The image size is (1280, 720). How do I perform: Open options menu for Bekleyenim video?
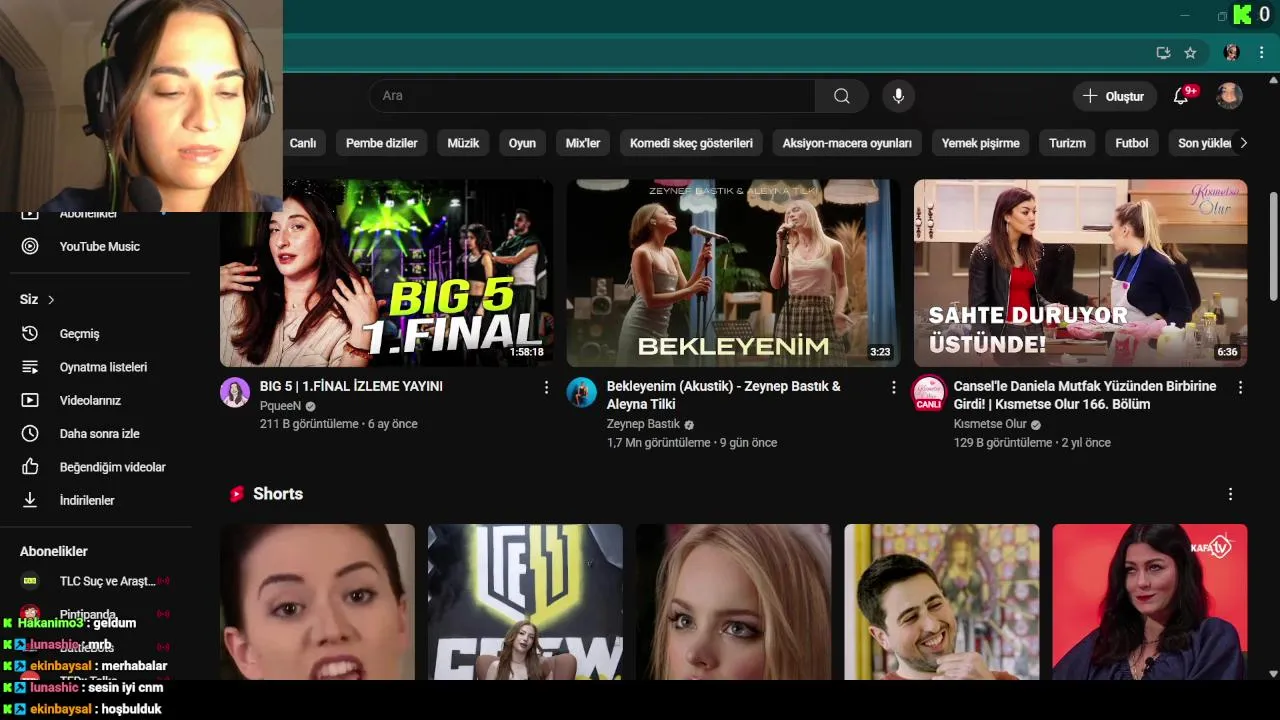(x=893, y=387)
